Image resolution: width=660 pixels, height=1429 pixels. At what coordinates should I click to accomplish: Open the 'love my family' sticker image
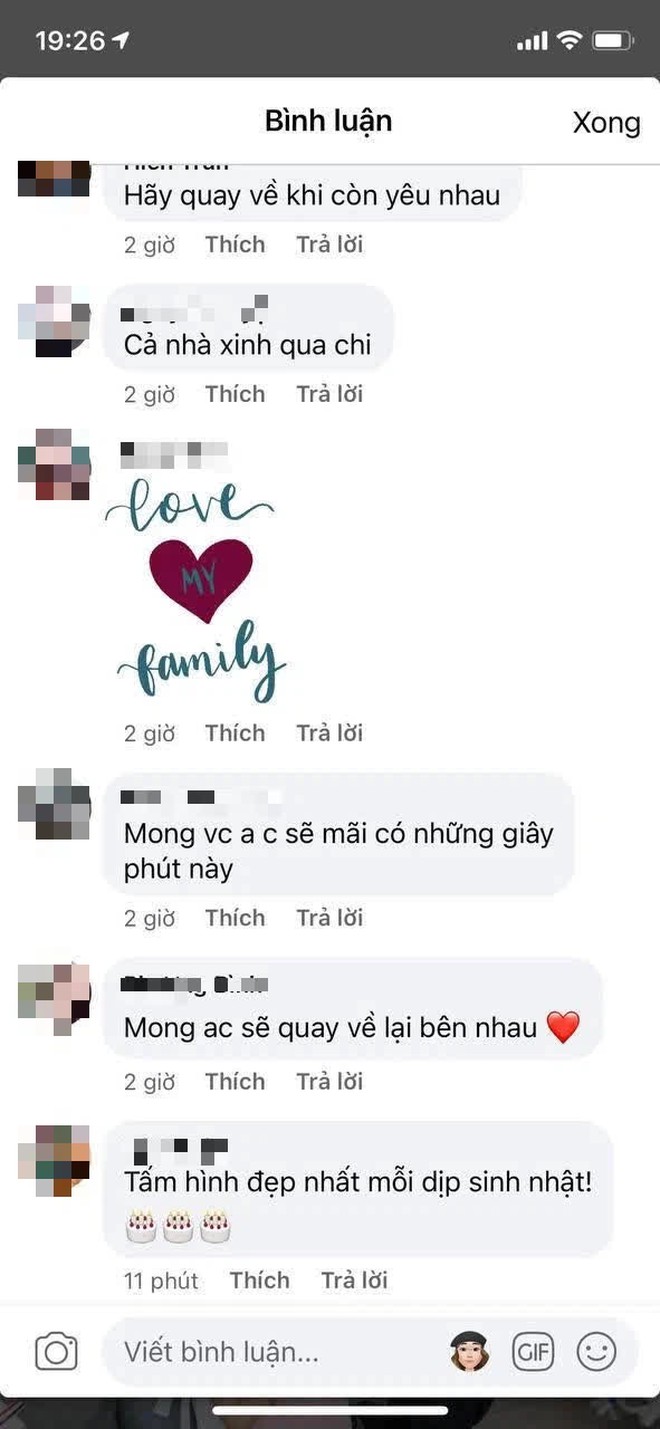pos(196,590)
